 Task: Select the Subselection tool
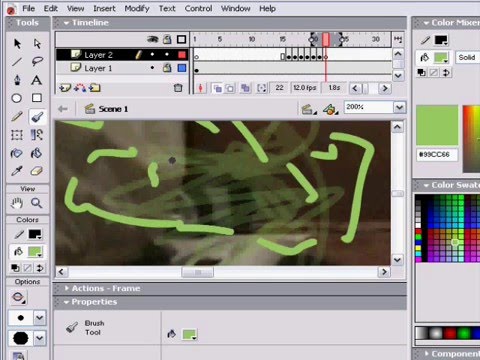[37, 43]
